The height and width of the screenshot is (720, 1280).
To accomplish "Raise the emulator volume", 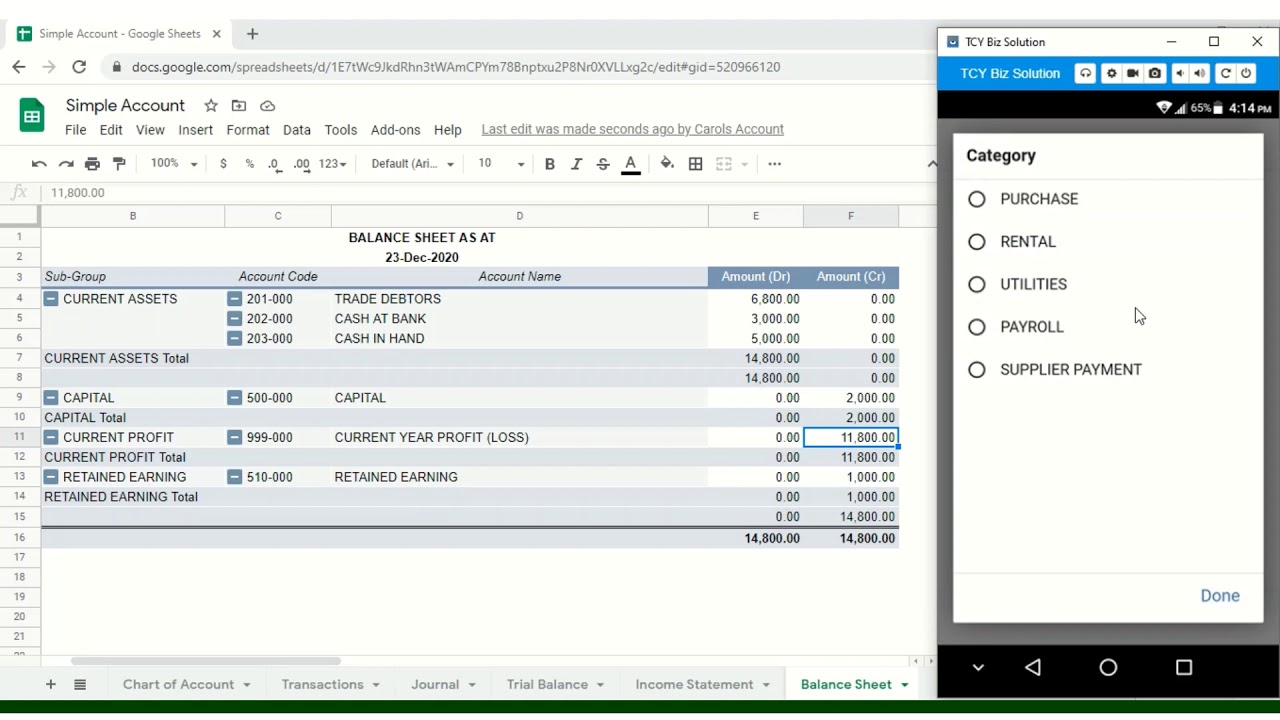I will tap(1199, 73).
